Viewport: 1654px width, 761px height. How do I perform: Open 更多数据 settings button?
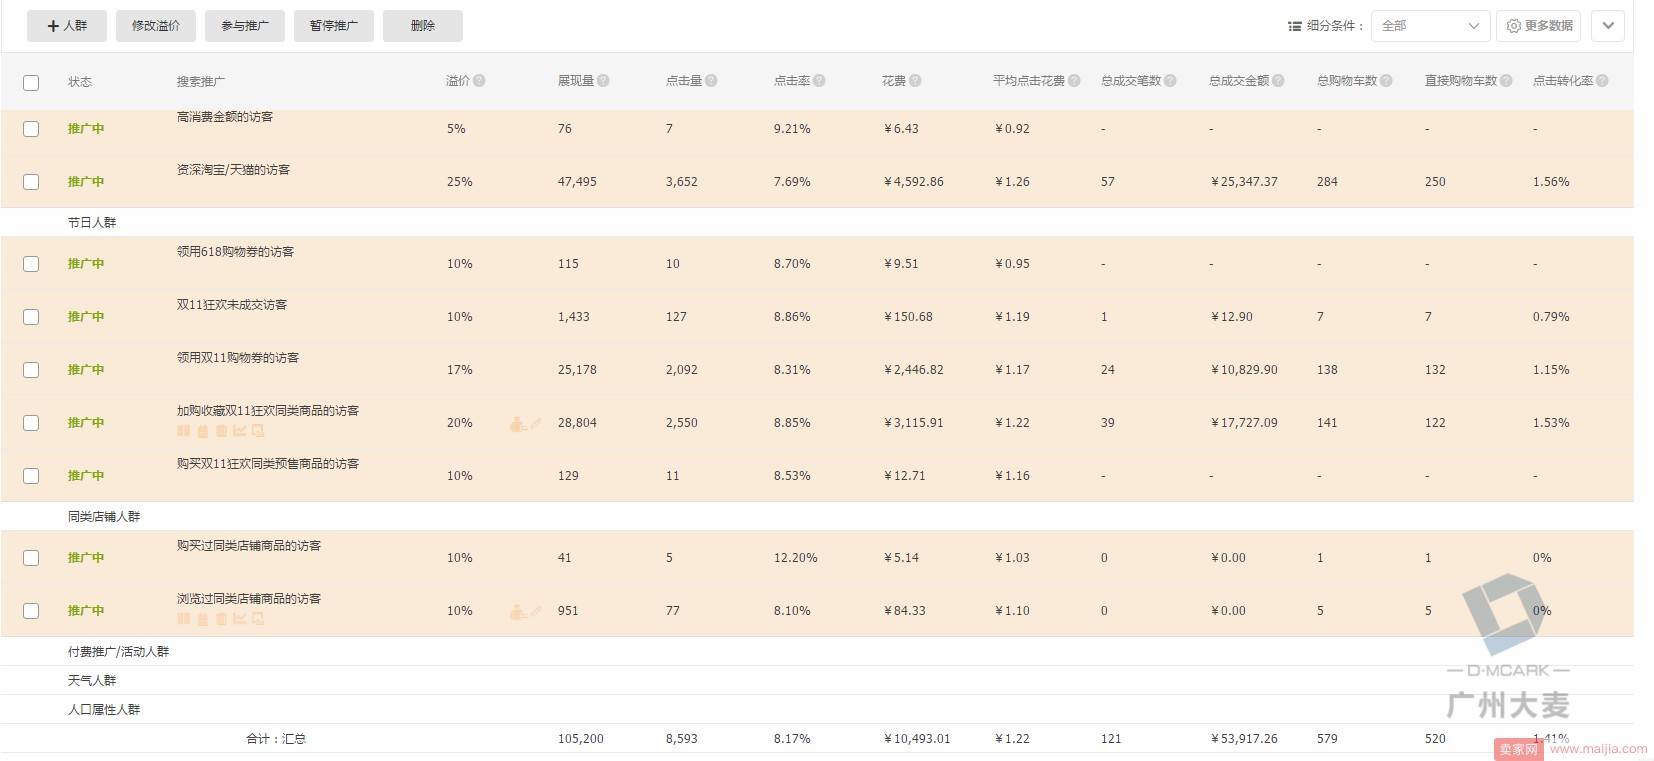point(1538,26)
